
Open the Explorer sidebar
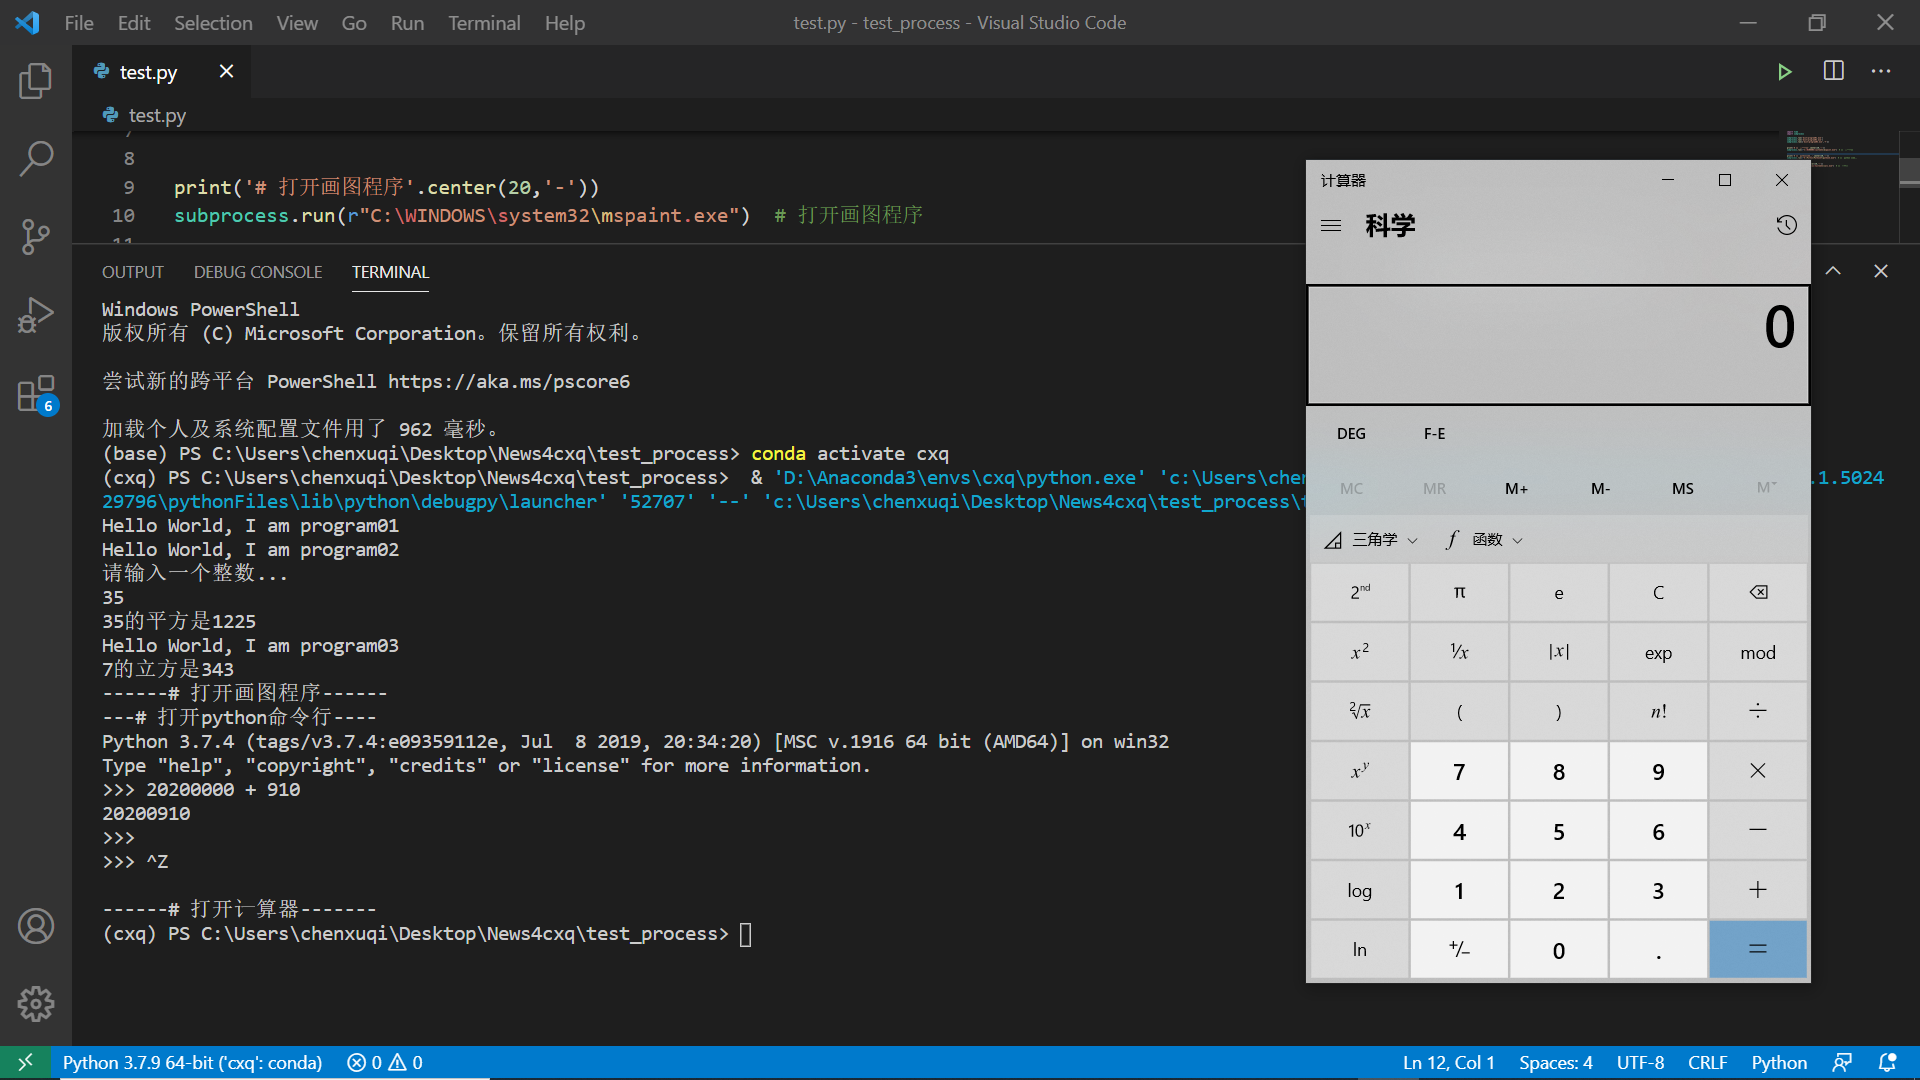pyautogui.click(x=36, y=80)
